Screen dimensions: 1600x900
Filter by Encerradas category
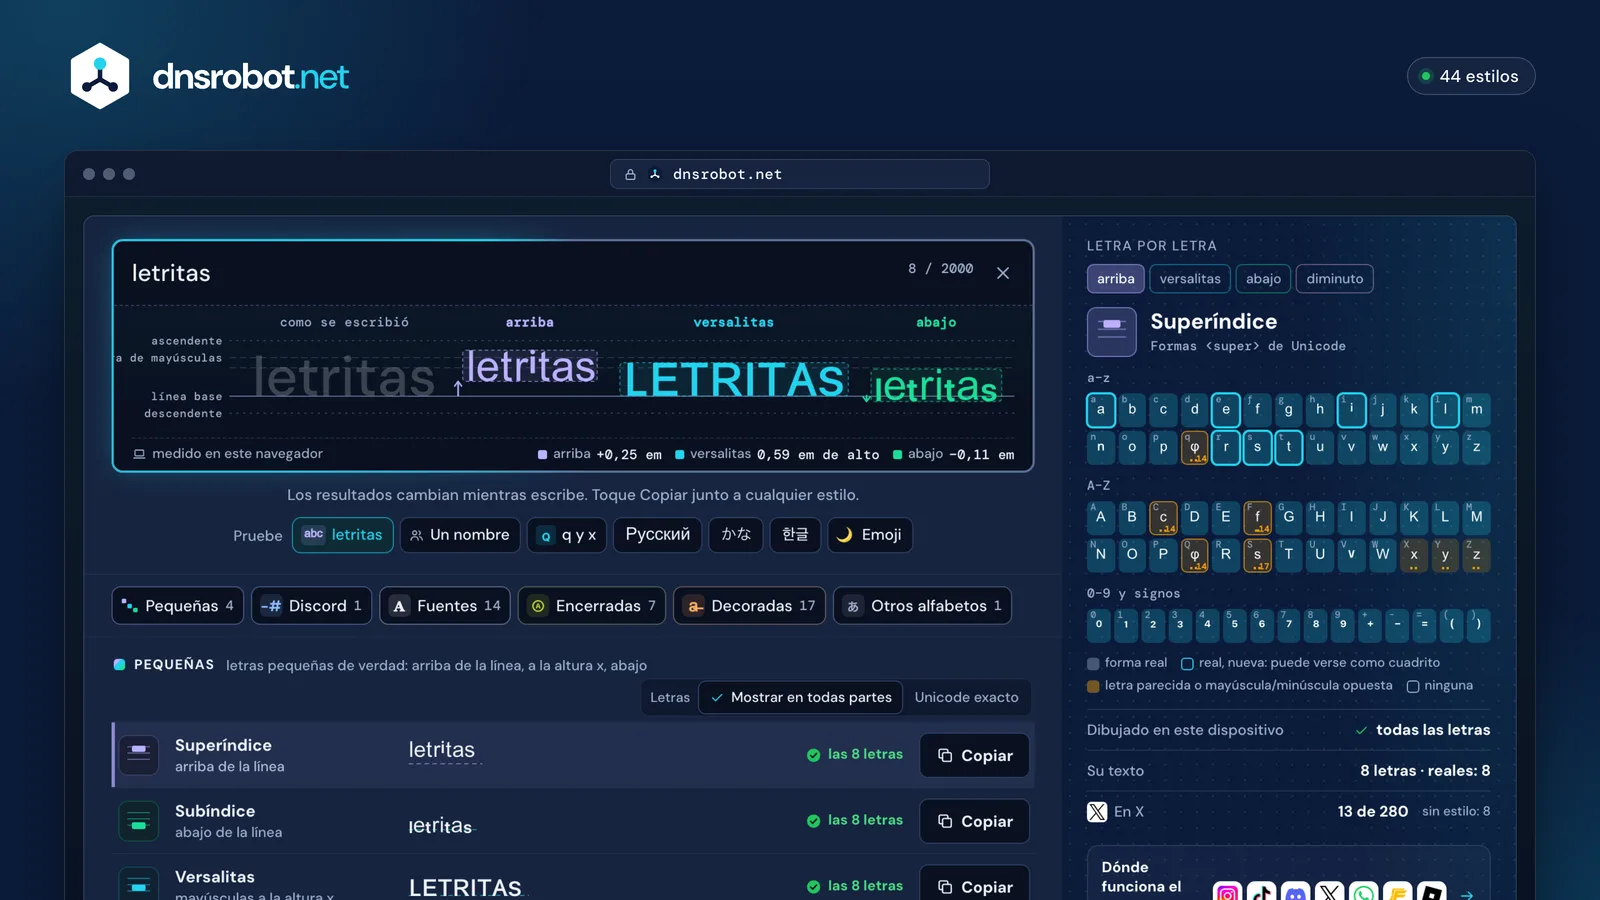(592, 605)
